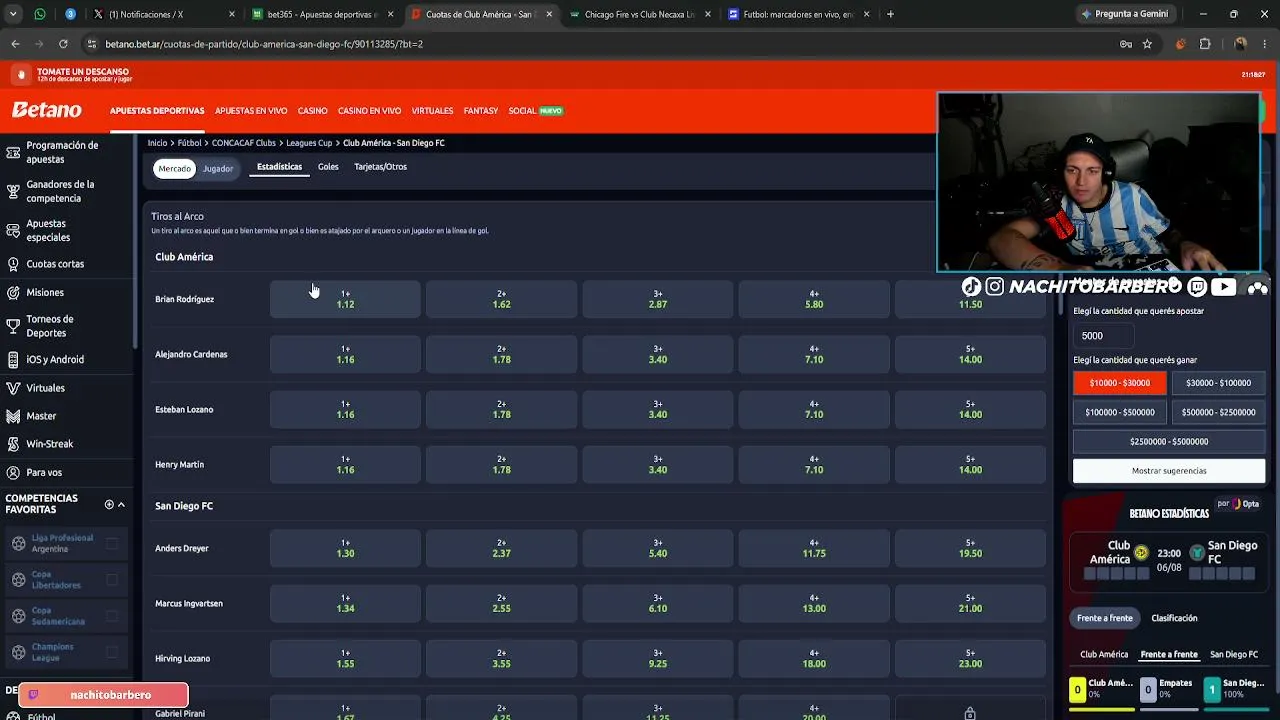Open the Goles tab
The image size is (1280, 720).
pyautogui.click(x=328, y=167)
